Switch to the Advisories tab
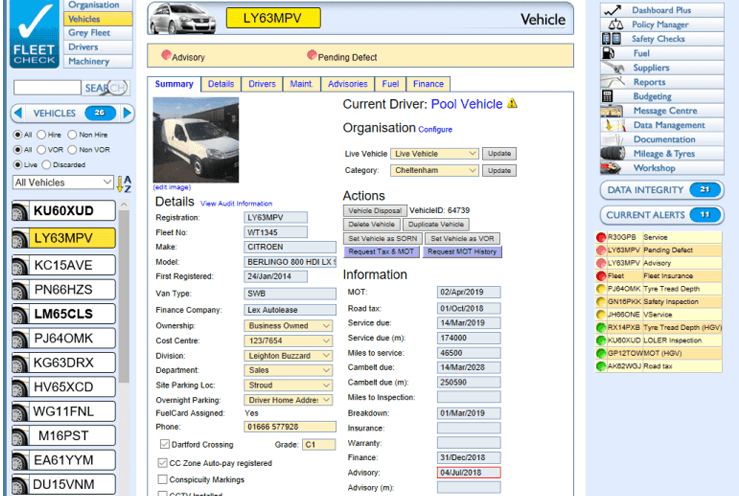The image size is (739, 496). click(x=347, y=85)
